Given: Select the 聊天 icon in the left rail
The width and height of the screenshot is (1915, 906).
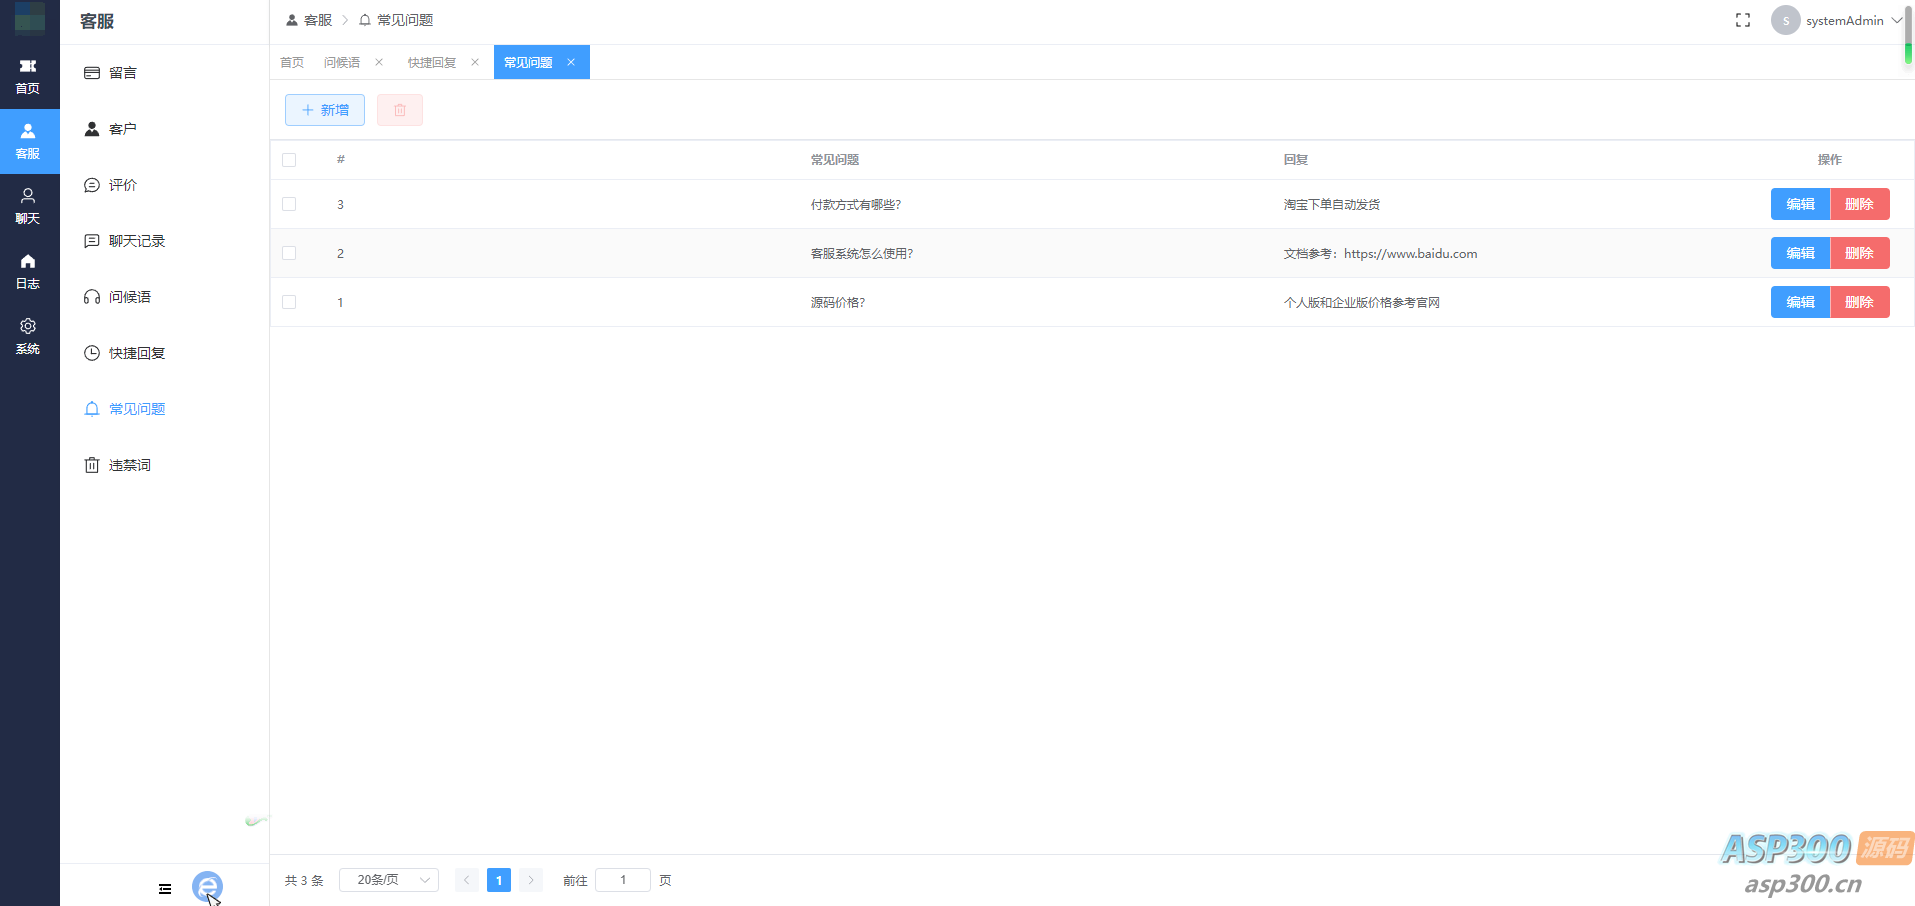Looking at the screenshot, I should pos(29,205).
